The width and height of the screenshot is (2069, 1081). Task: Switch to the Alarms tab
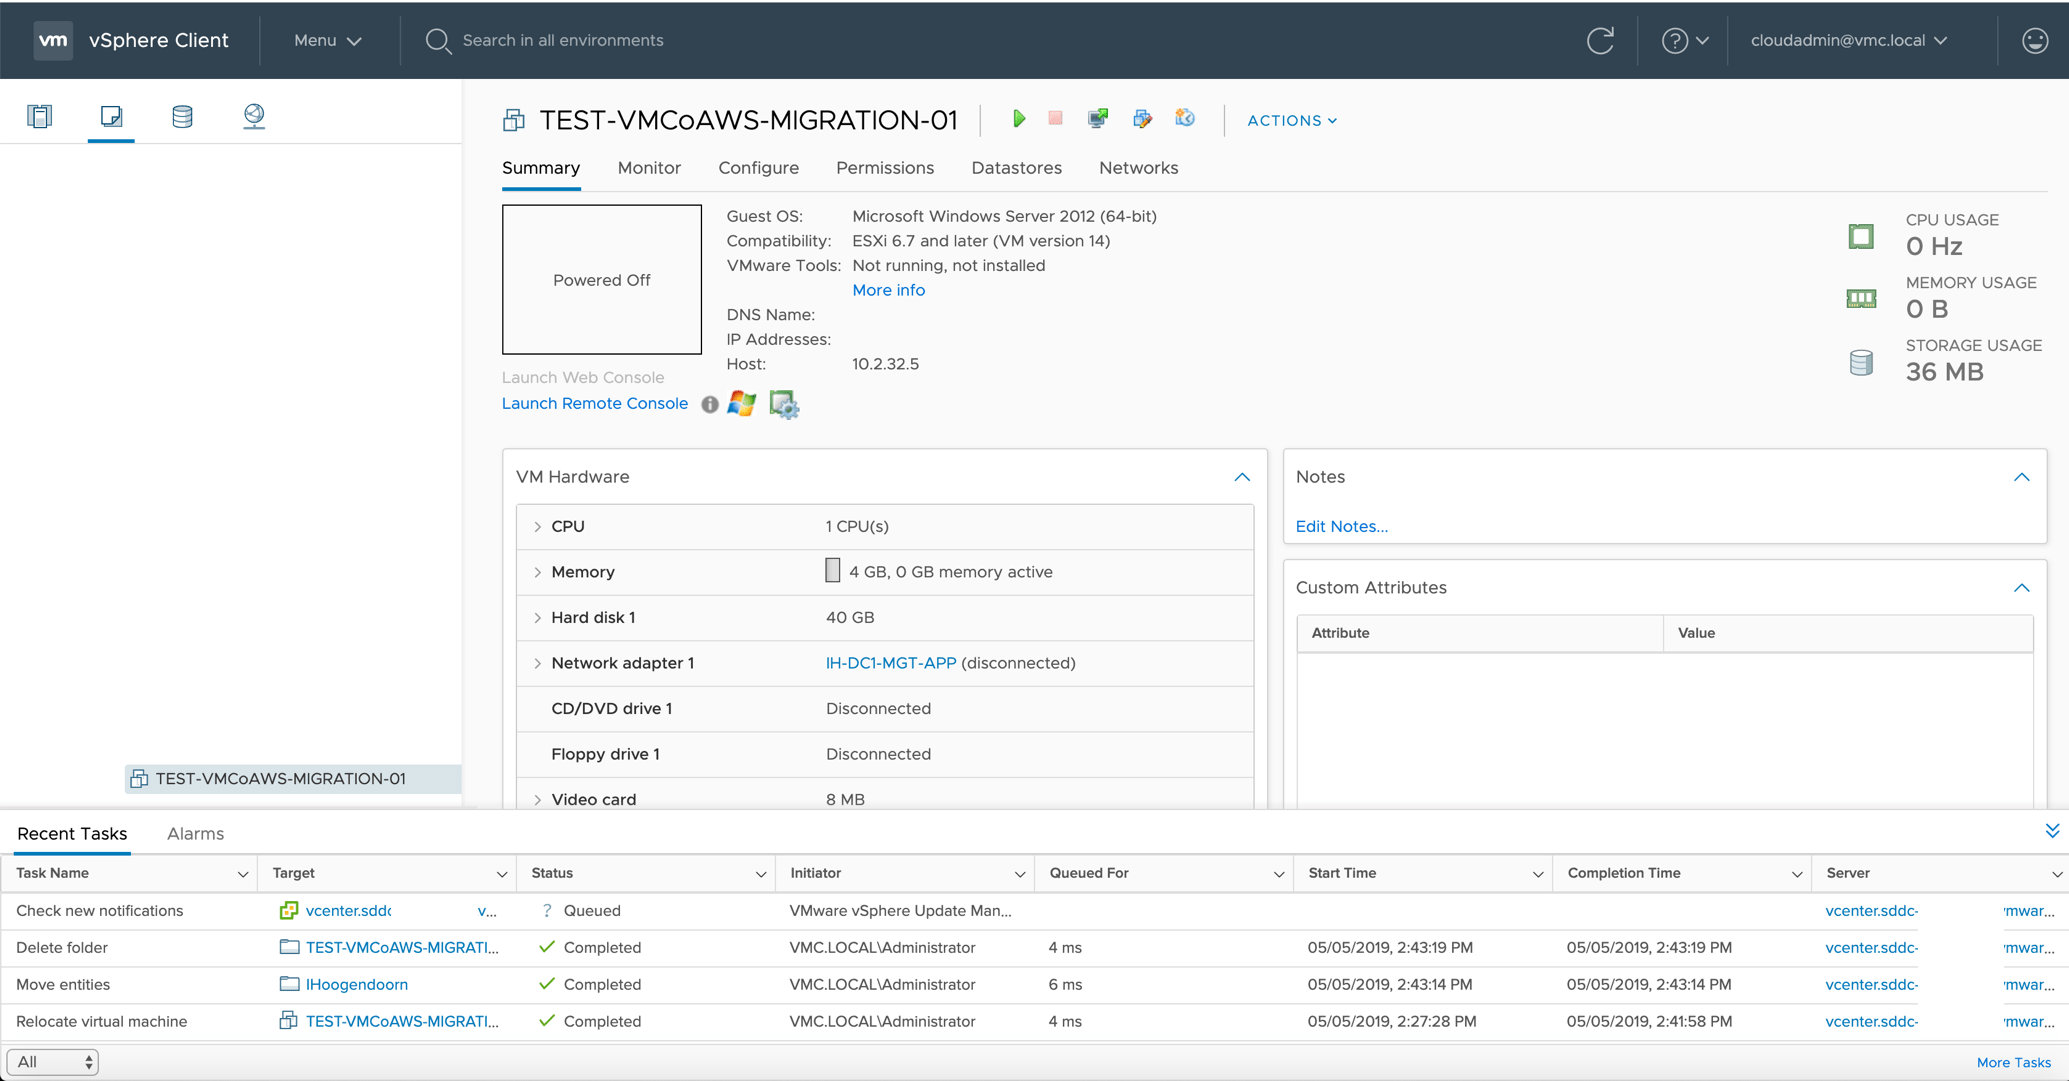coord(195,833)
